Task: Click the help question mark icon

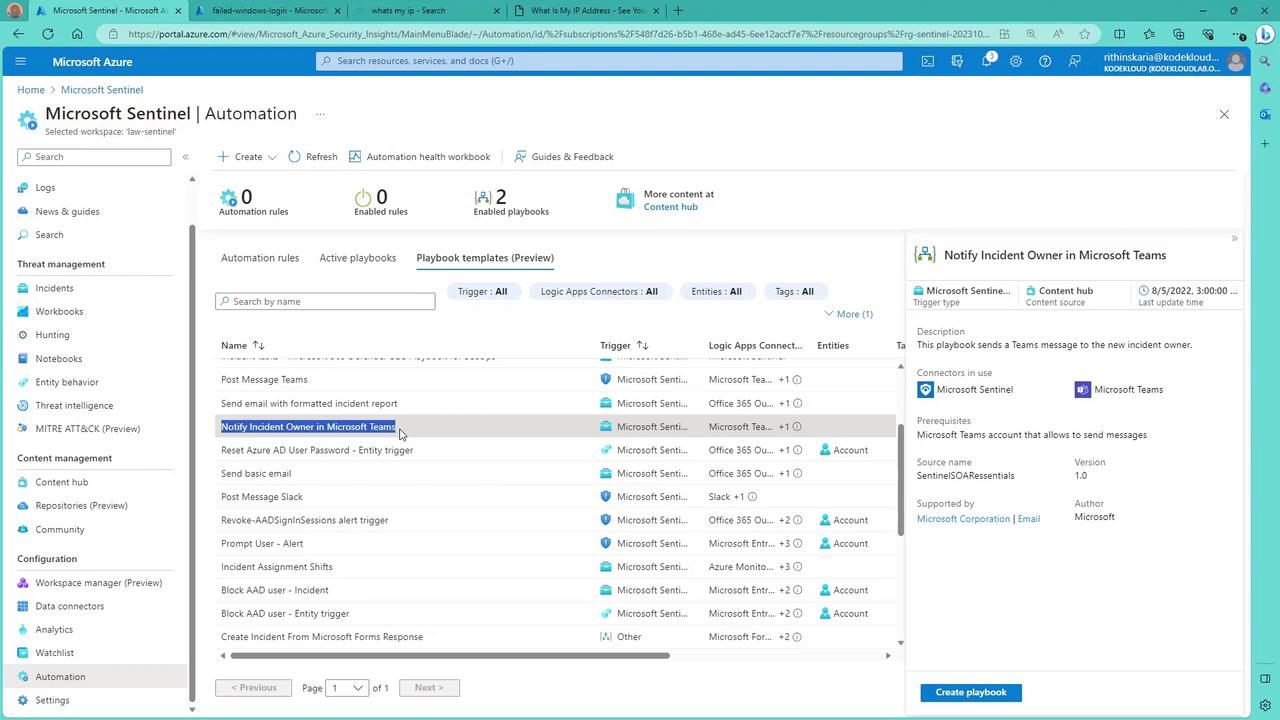Action: click(1045, 61)
